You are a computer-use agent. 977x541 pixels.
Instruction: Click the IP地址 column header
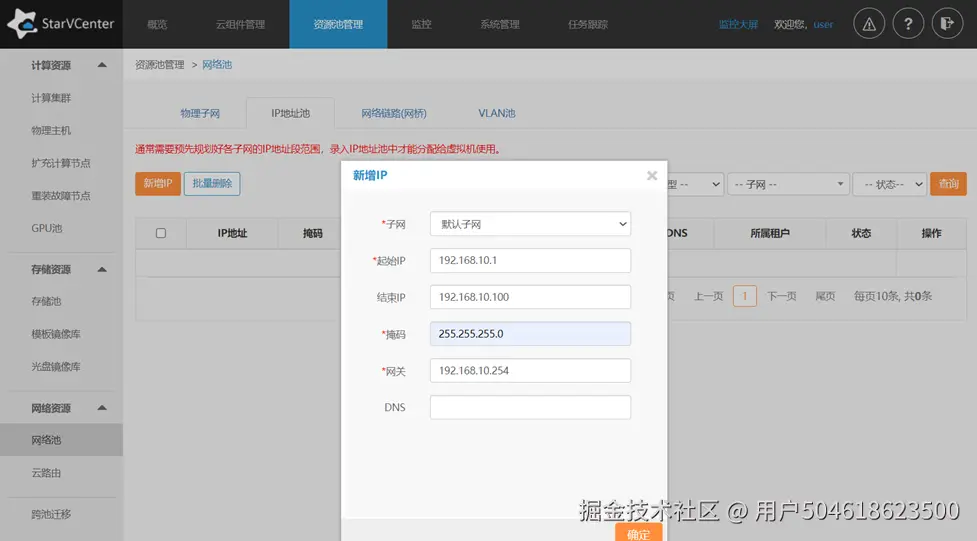pyautogui.click(x=232, y=233)
